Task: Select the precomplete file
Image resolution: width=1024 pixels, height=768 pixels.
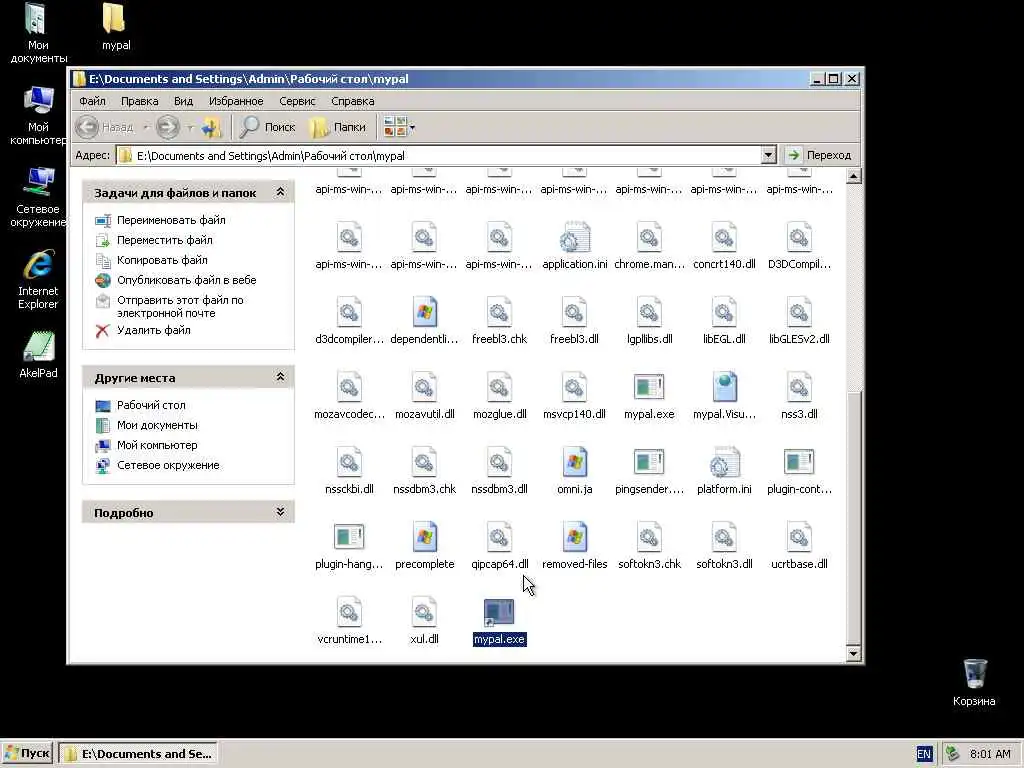Action: coord(424,547)
